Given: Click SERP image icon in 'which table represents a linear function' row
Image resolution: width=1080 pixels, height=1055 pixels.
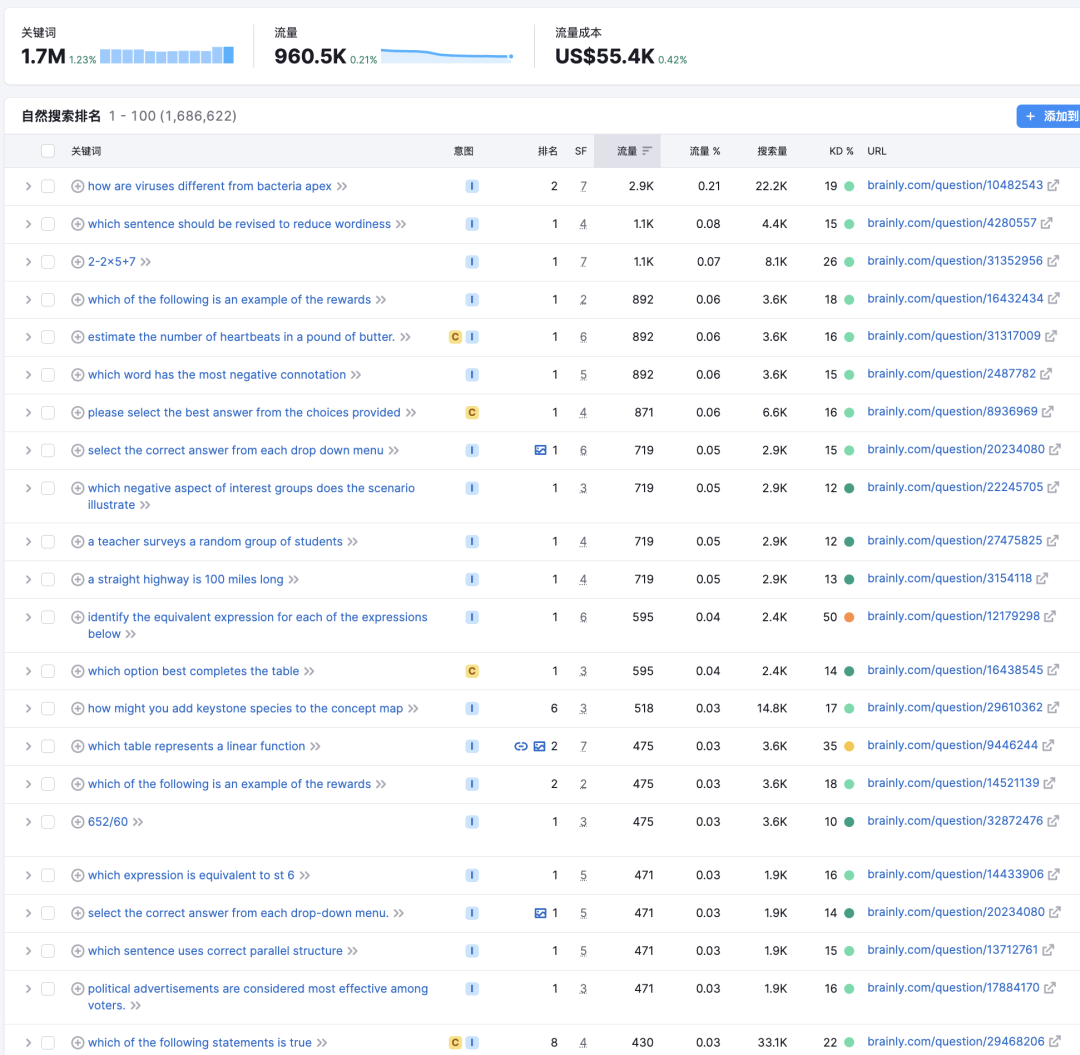Looking at the screenshot, I should click(540, 746).
